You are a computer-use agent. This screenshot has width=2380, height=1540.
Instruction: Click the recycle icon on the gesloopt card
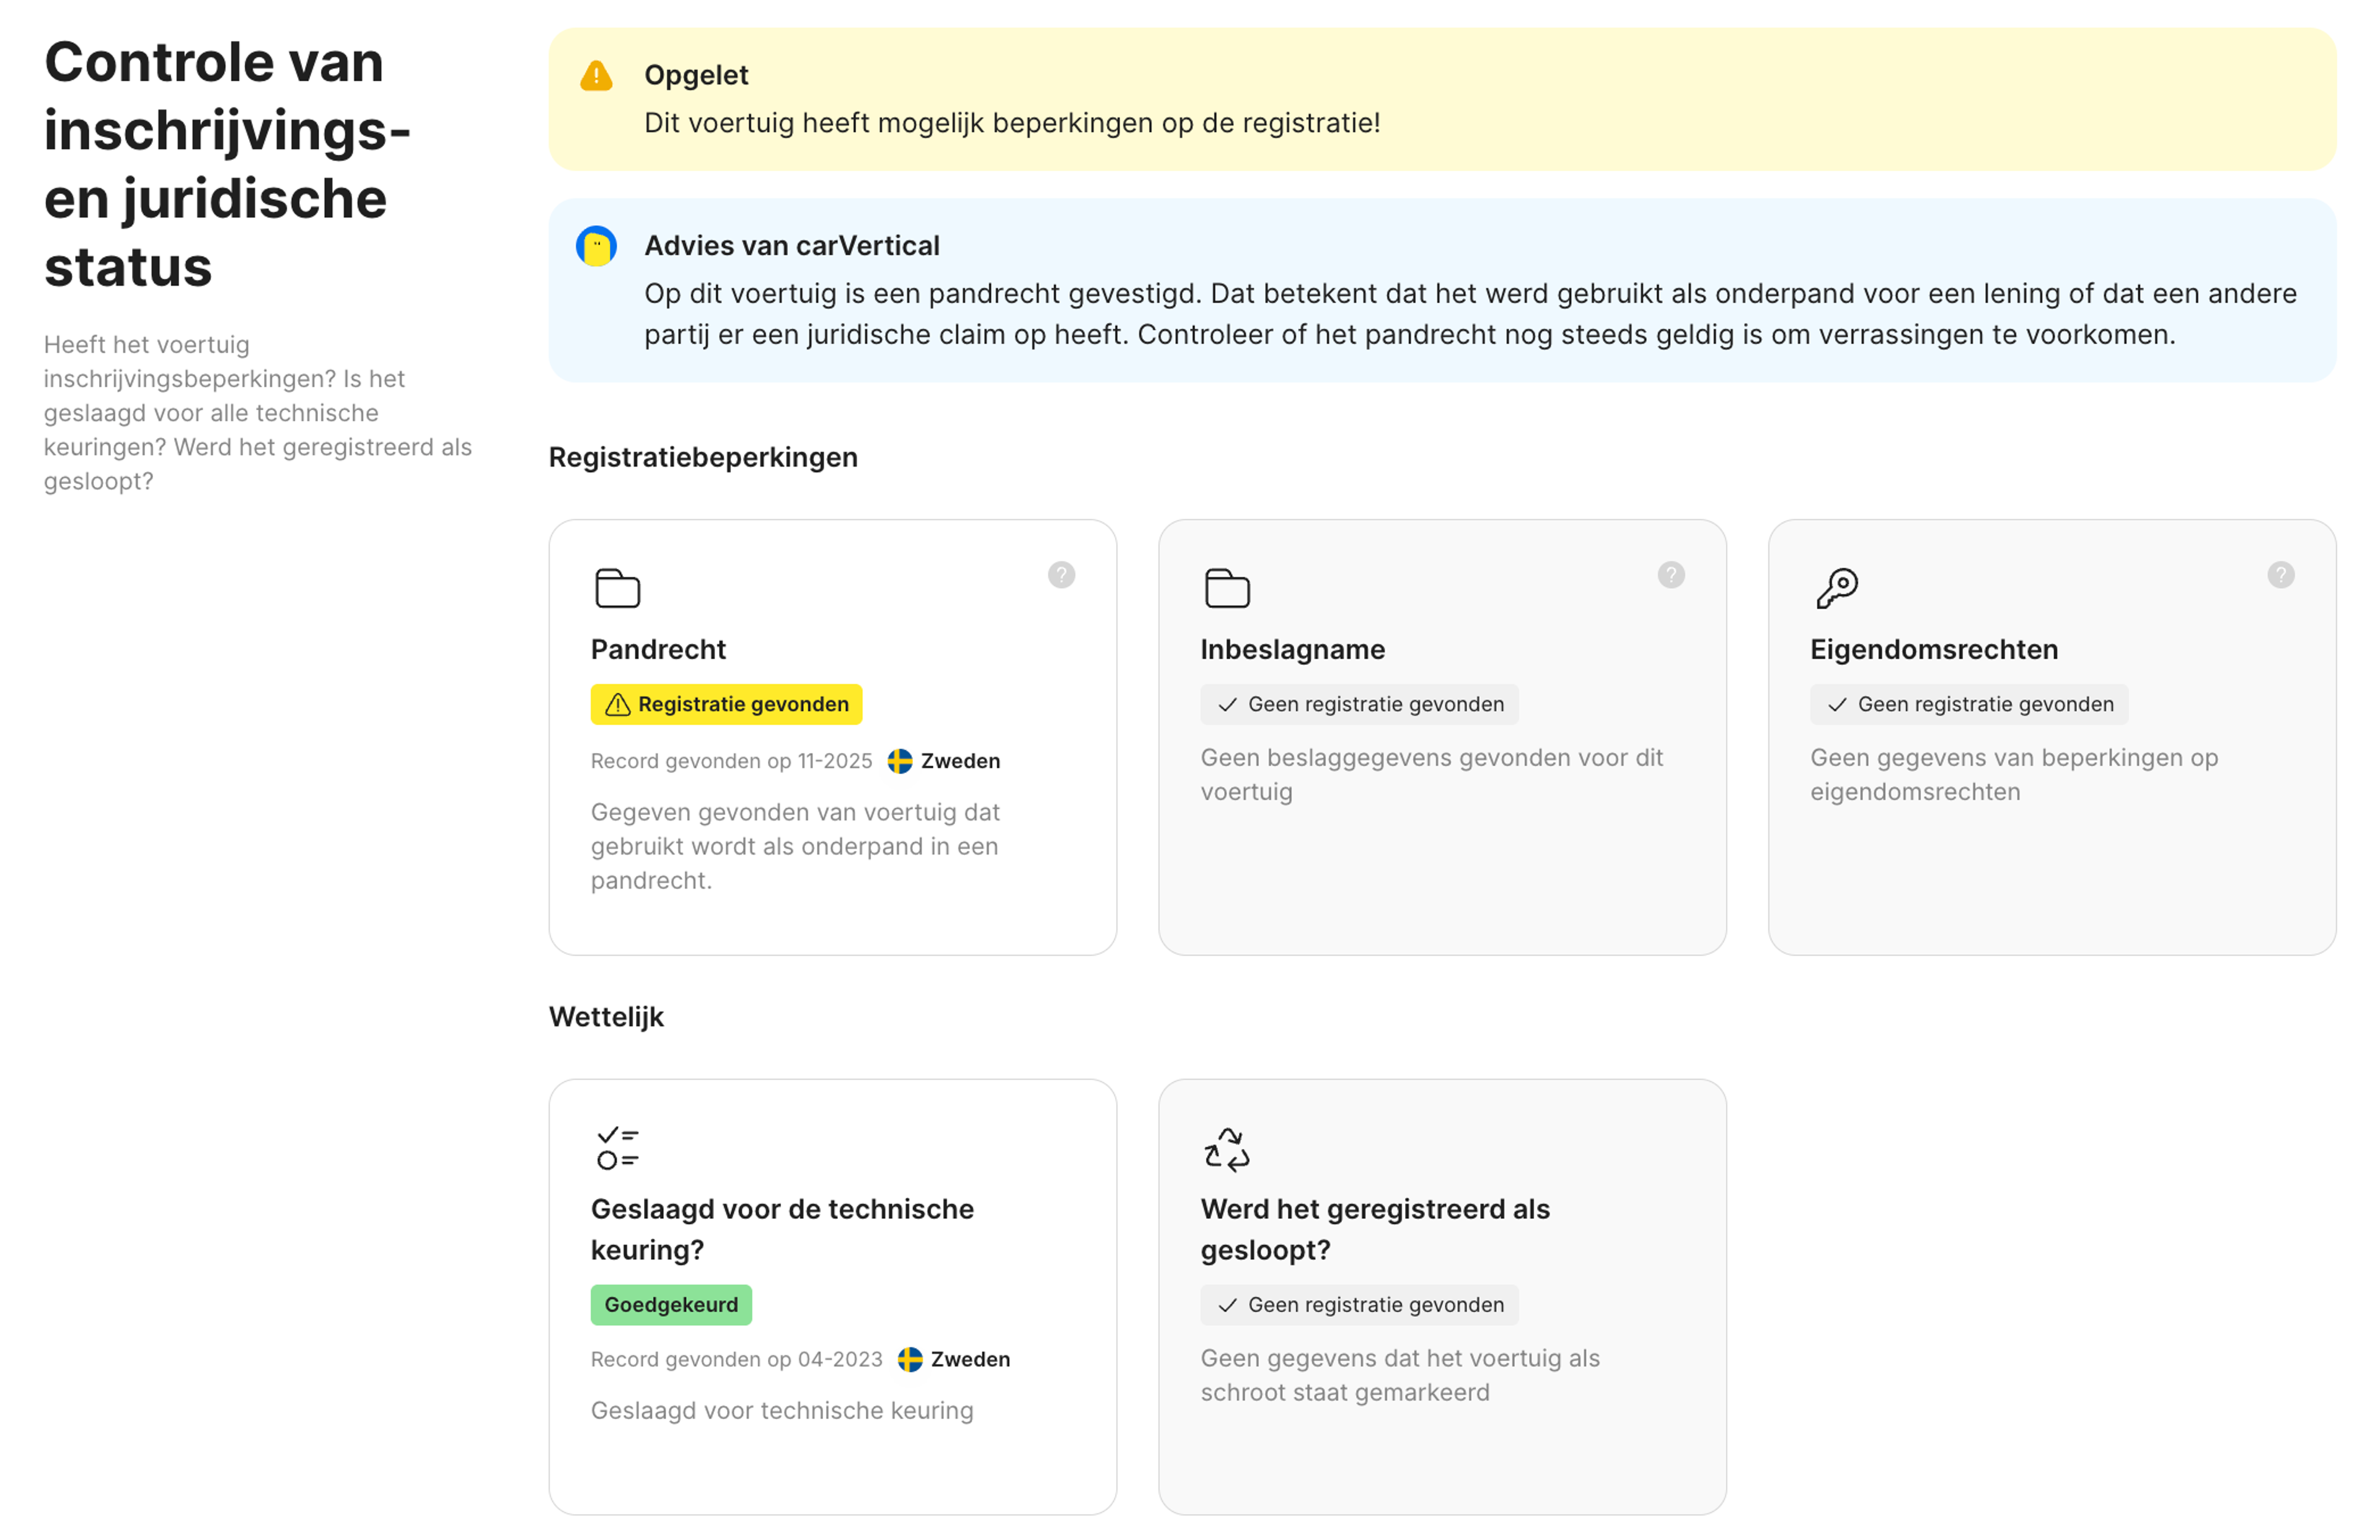[1226, 1148]
